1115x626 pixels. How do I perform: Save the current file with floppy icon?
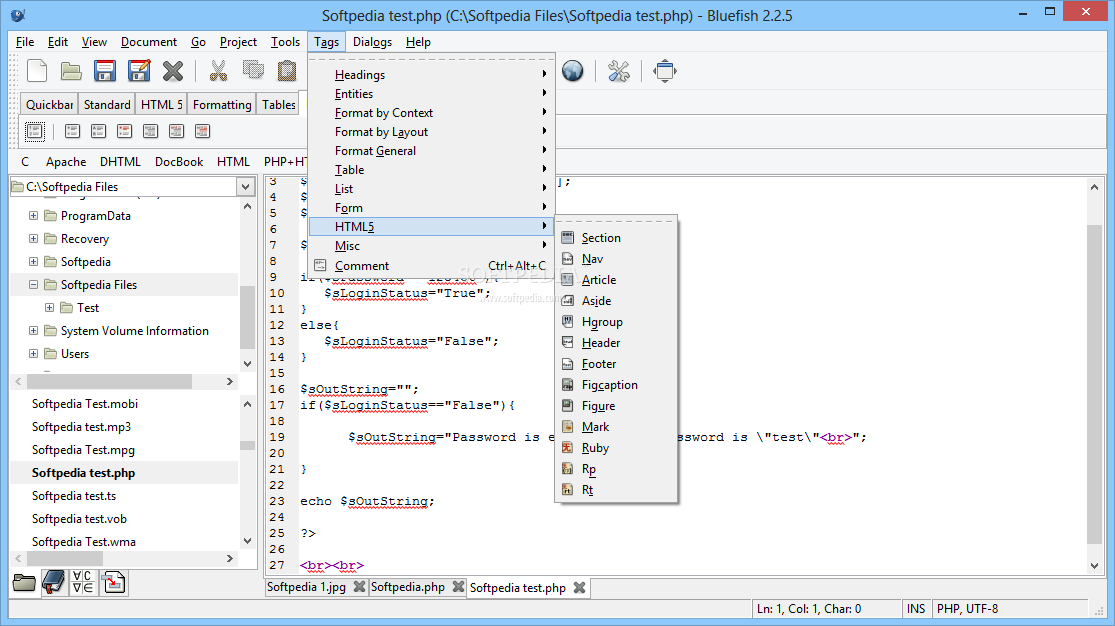click(105, 71)
